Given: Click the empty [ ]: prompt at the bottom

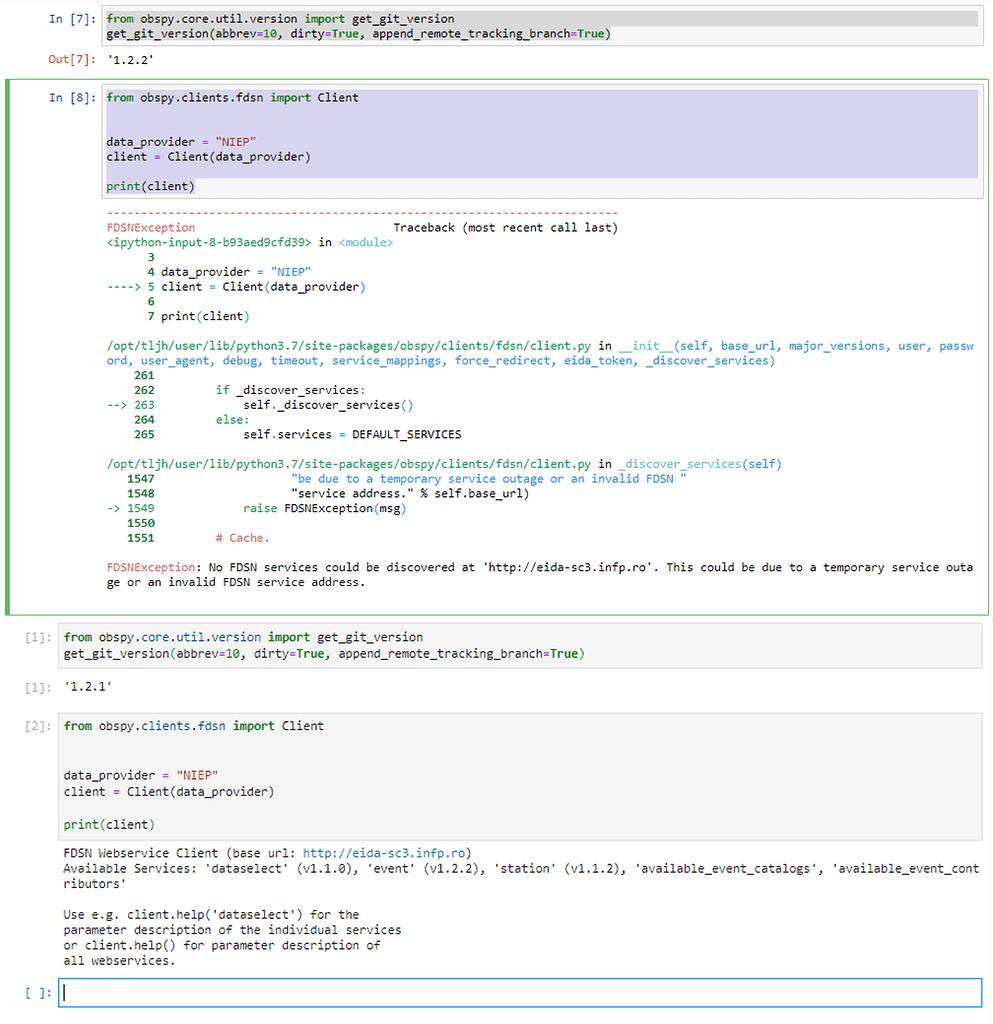Looking at the screenshot, I should (x=36, y=992).
